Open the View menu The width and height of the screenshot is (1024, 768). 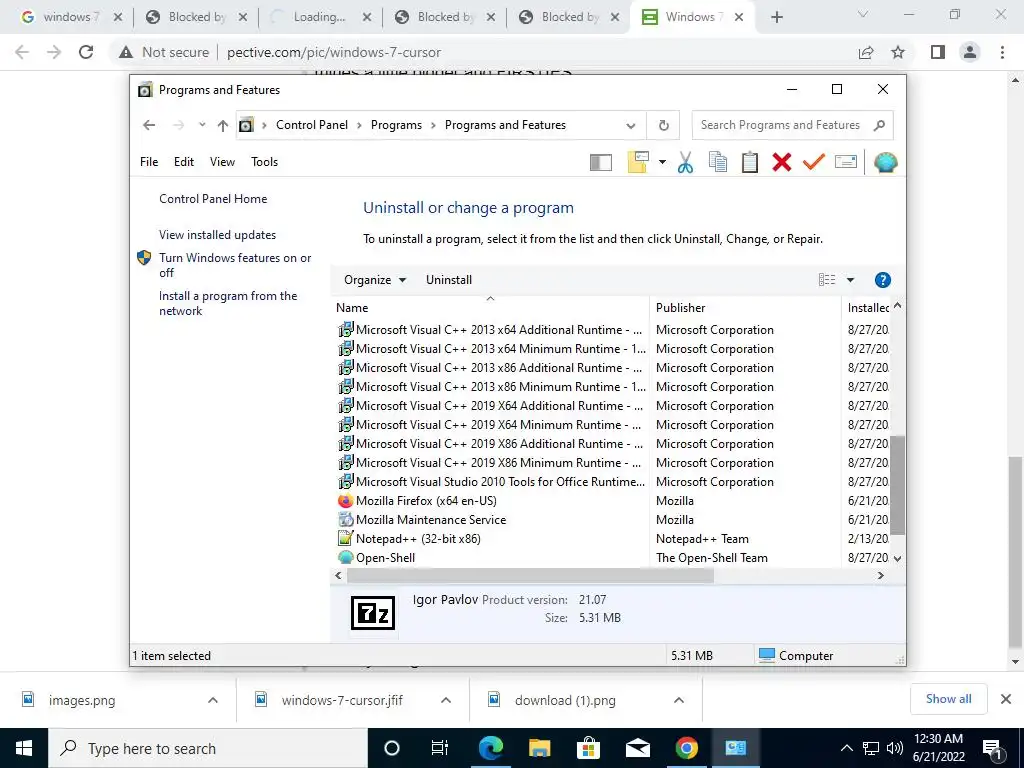(222, 162)
